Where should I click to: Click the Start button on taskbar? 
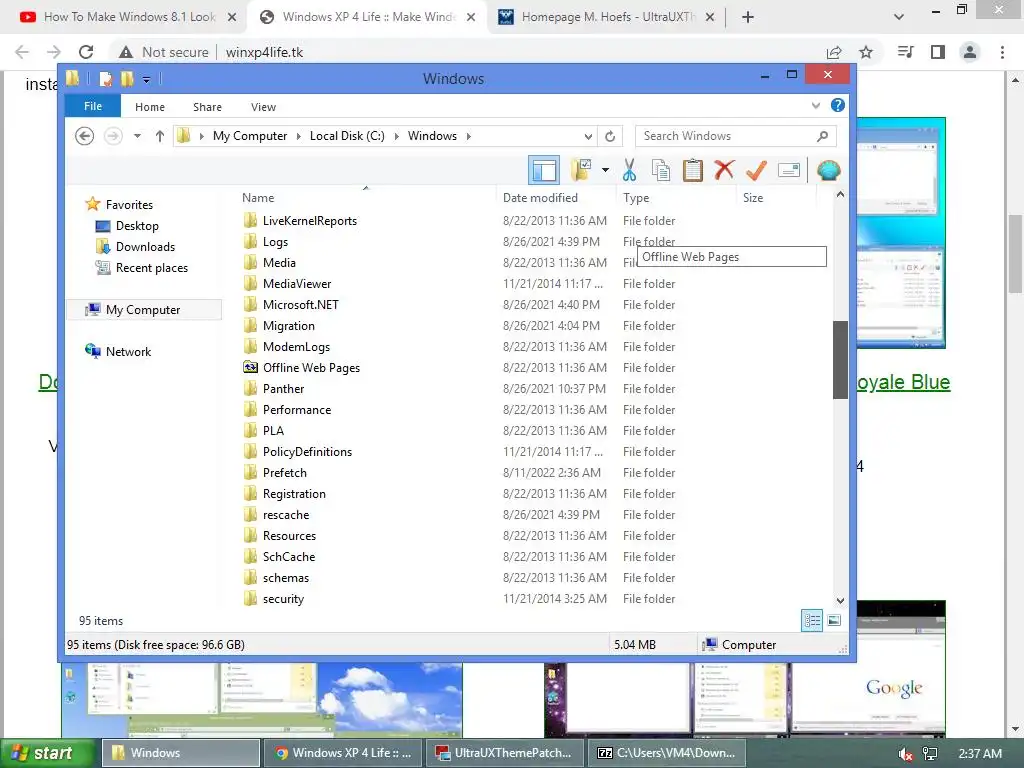(46, 753)
